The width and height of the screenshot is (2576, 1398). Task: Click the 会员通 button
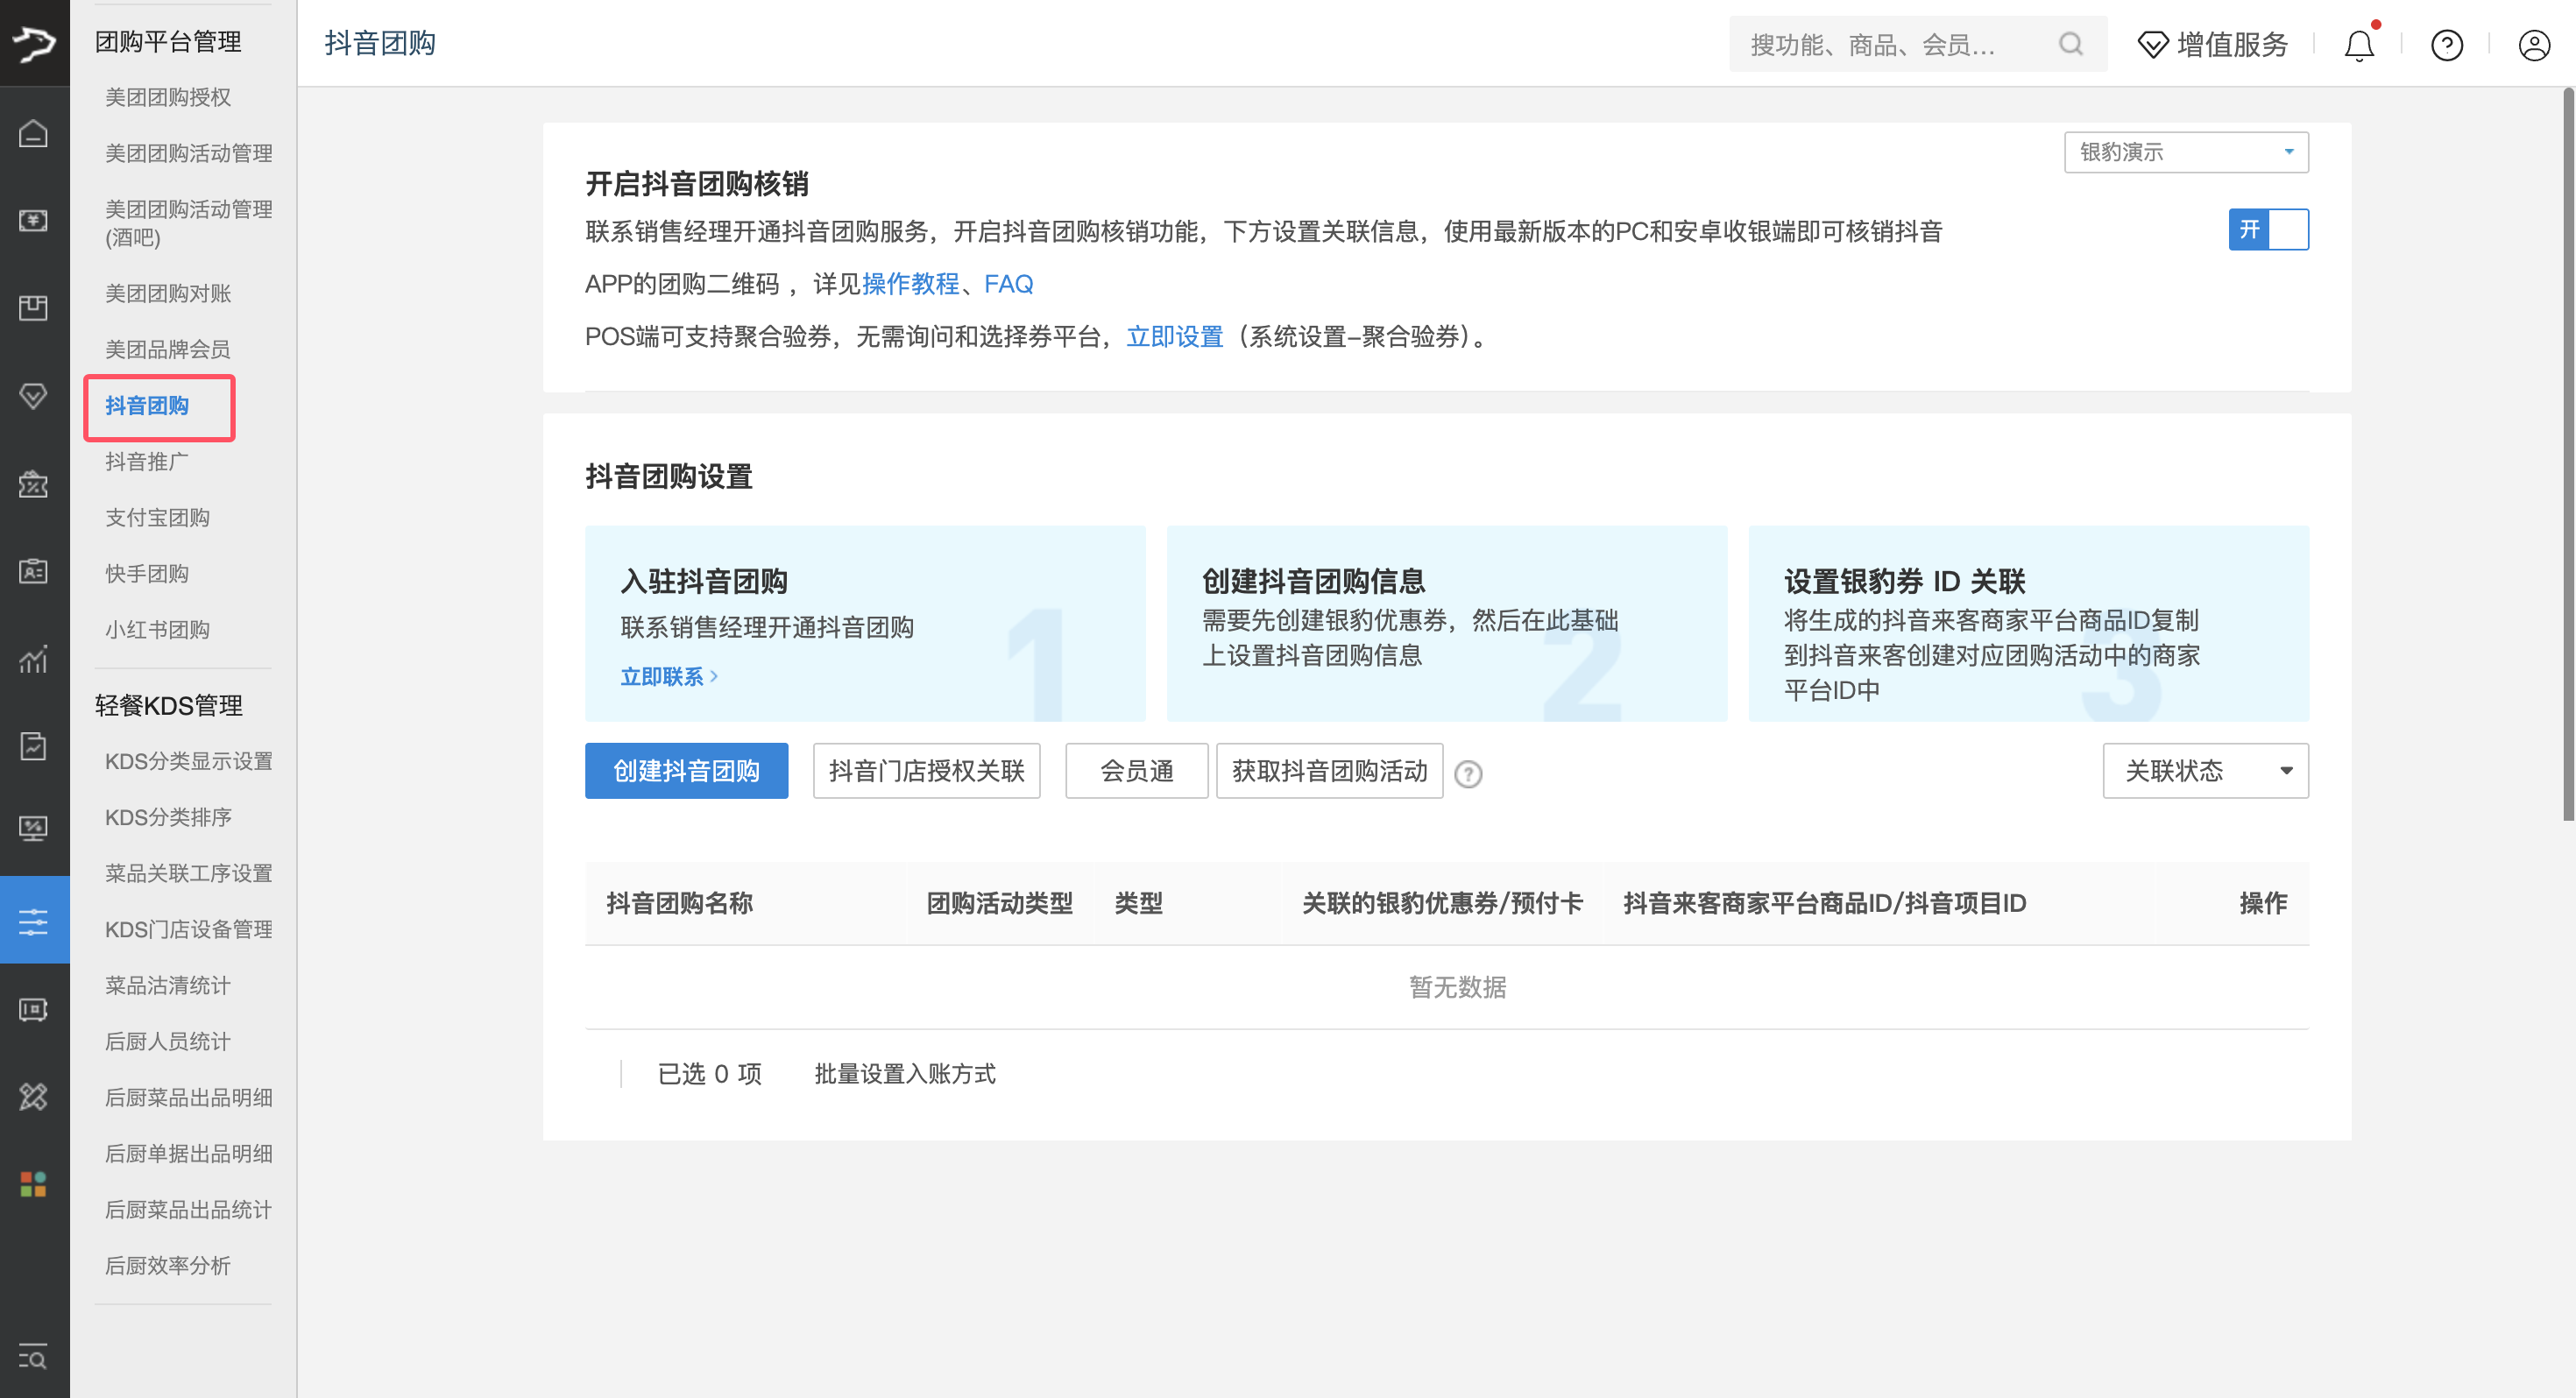point(1136,770)
